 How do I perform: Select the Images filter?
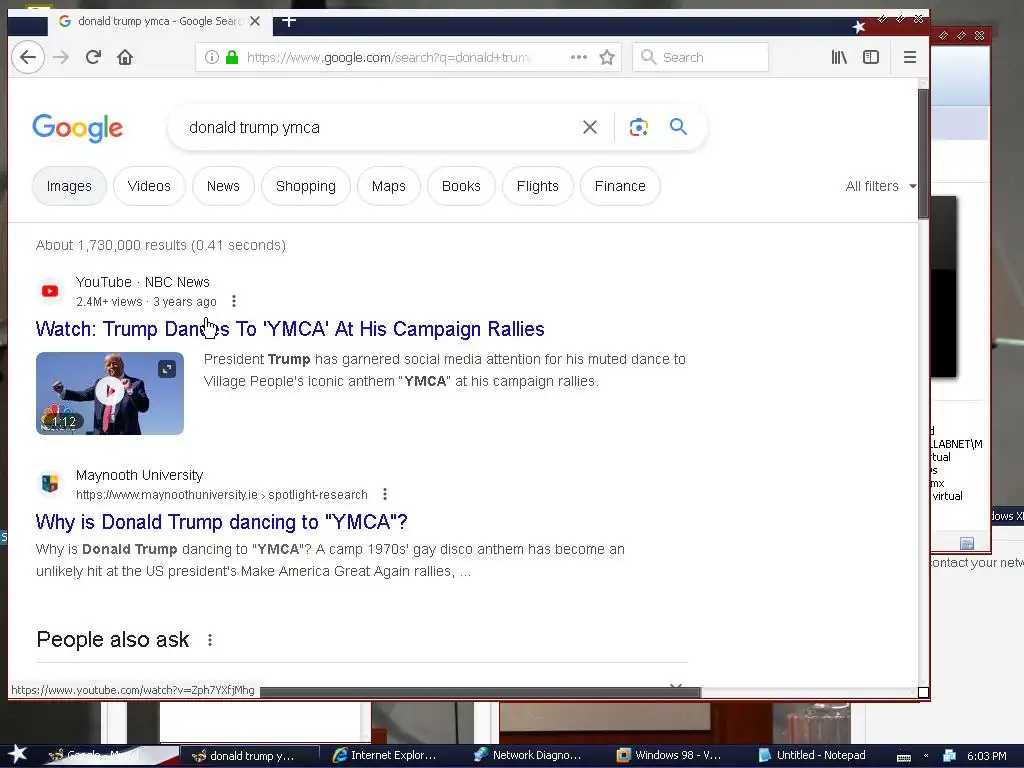pos(69,186)
